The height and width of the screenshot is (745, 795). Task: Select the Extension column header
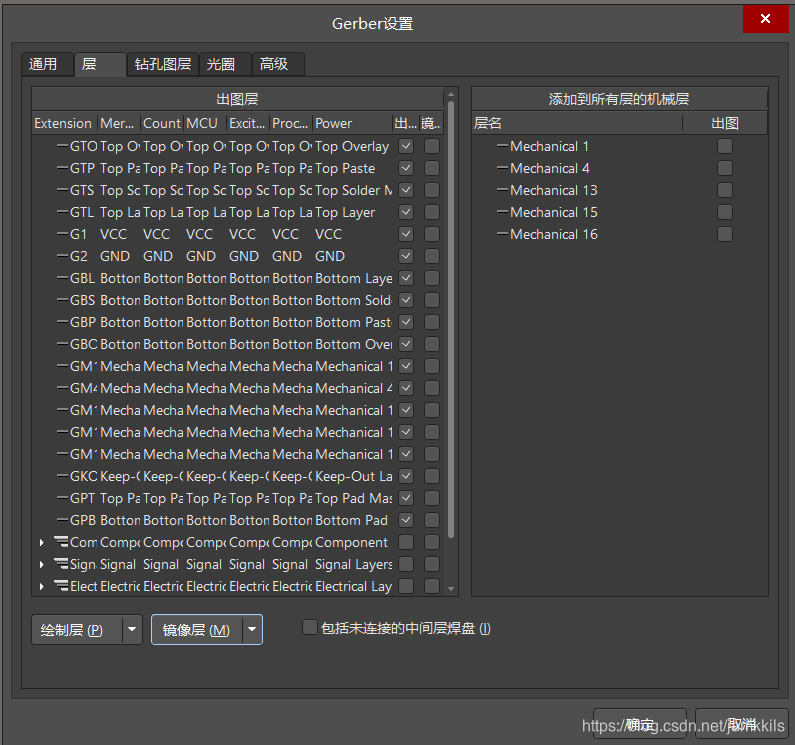click(x=63, y=123)
